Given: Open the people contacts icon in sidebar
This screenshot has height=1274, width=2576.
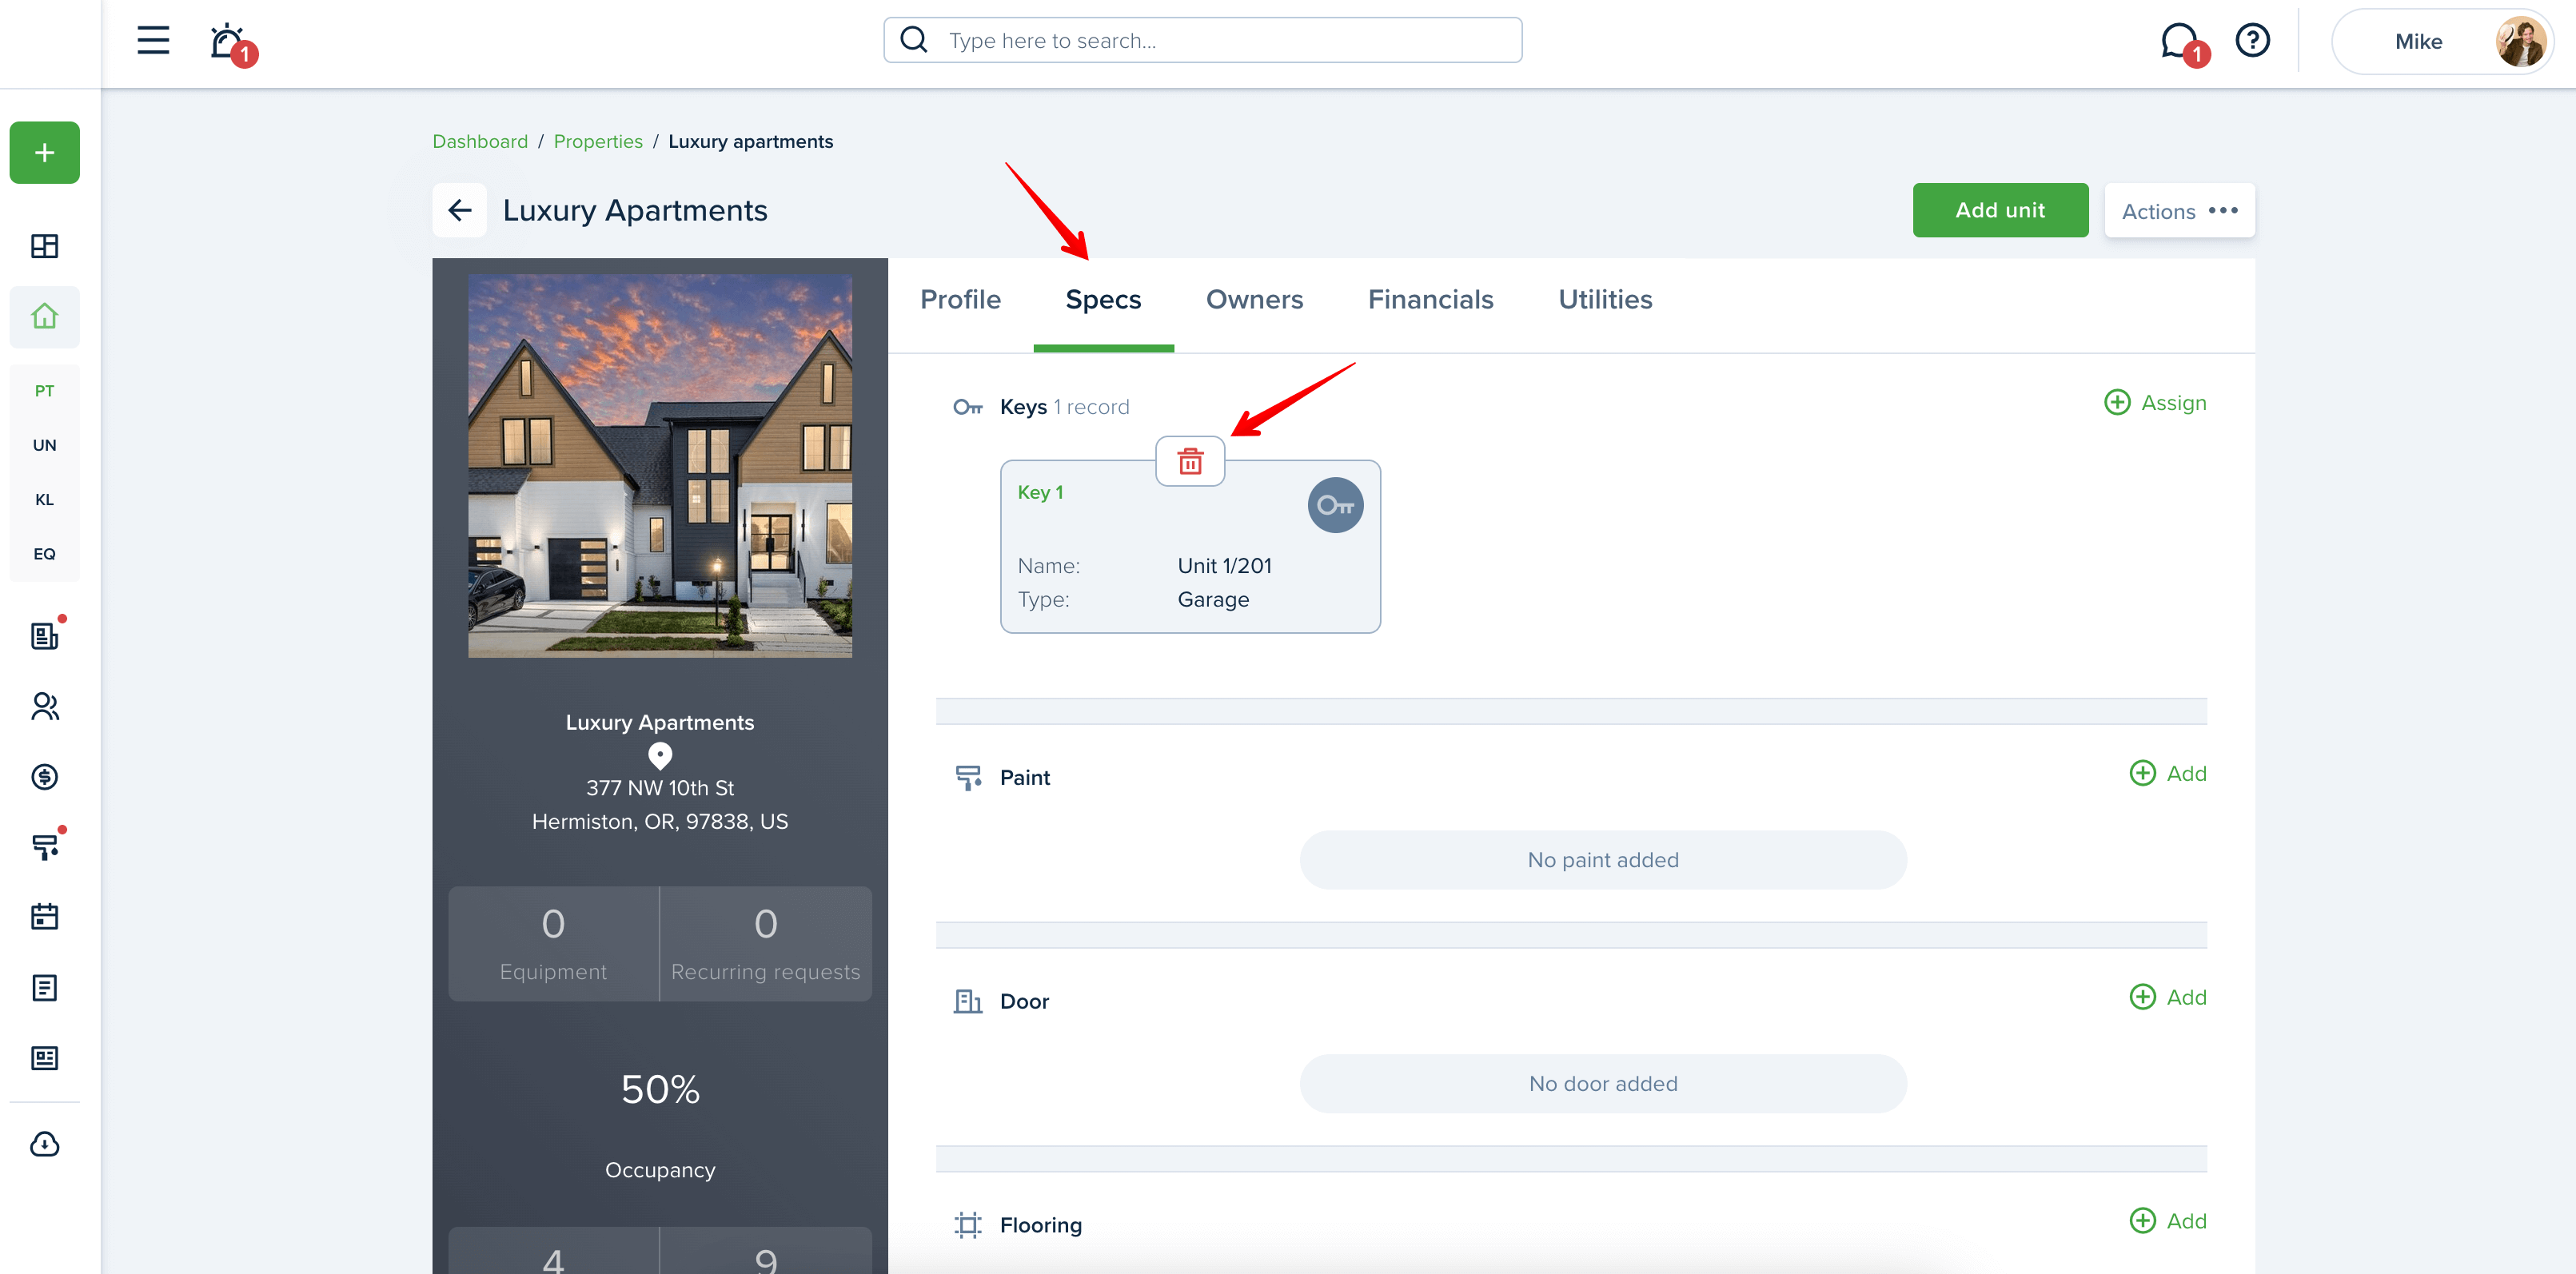Looking at the screenshot, I should [45, 707].
